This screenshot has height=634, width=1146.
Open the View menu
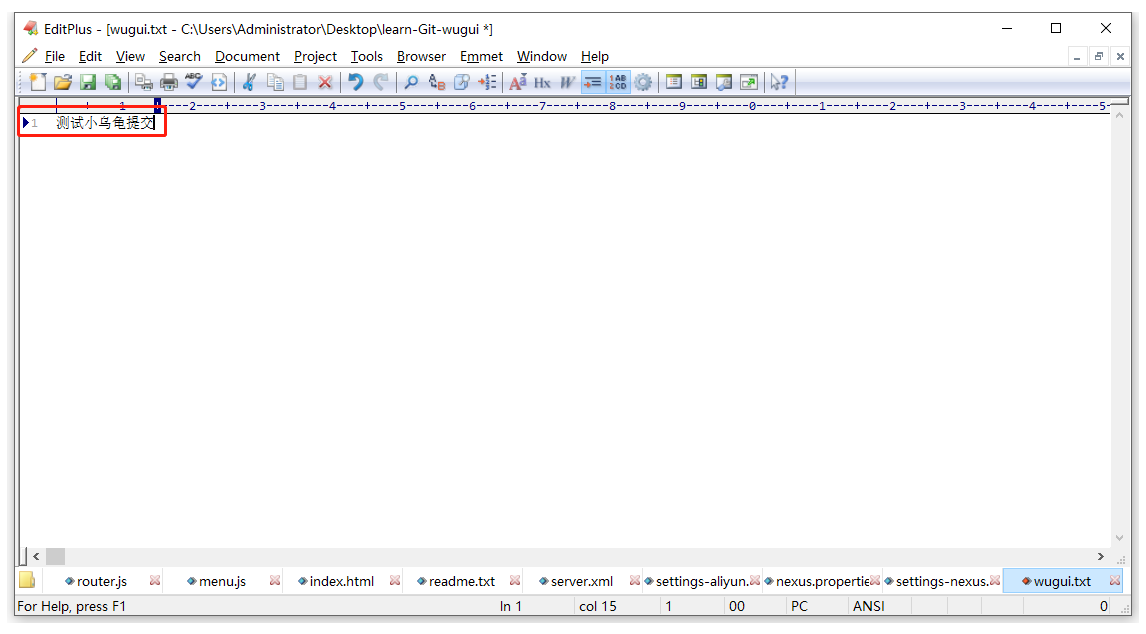130,56
